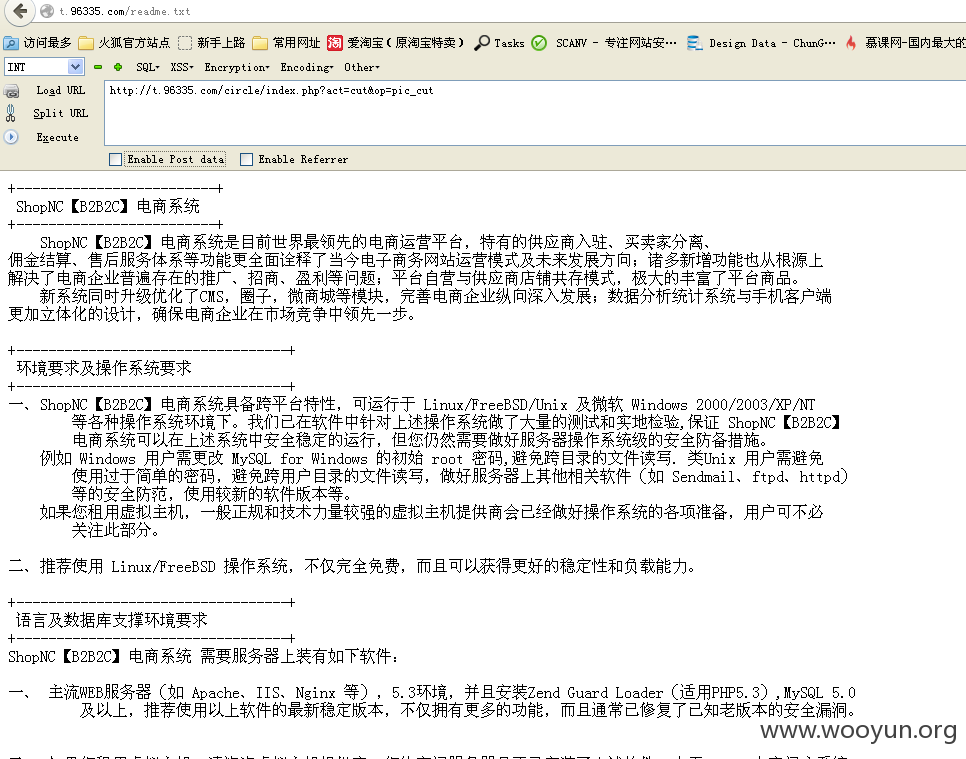966x759 pixels.
Task: Open the 常用网址 bookmark folder
Action: click(287, 43)
